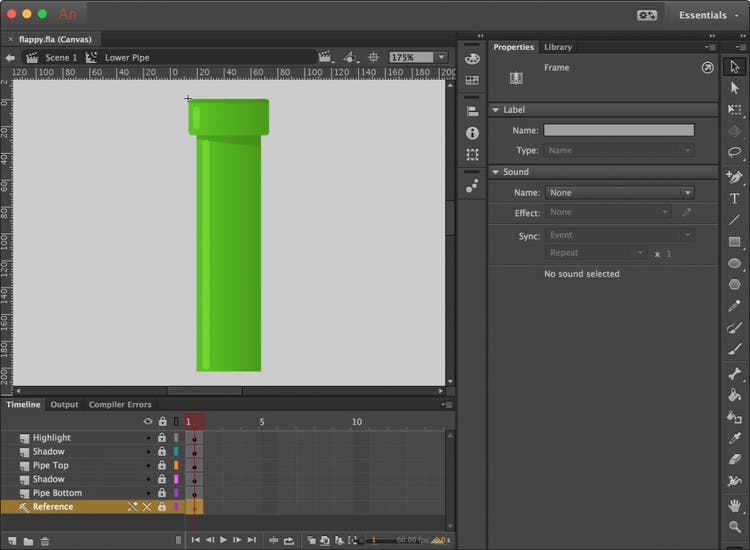Screen dimensions: 750x550
Task: Switch to the Library tab
Action: (558, 47)
